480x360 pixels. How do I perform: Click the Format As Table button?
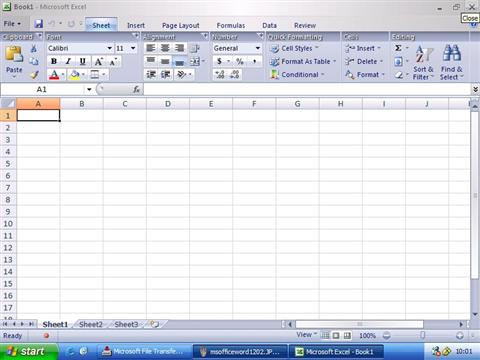[303, 62]
